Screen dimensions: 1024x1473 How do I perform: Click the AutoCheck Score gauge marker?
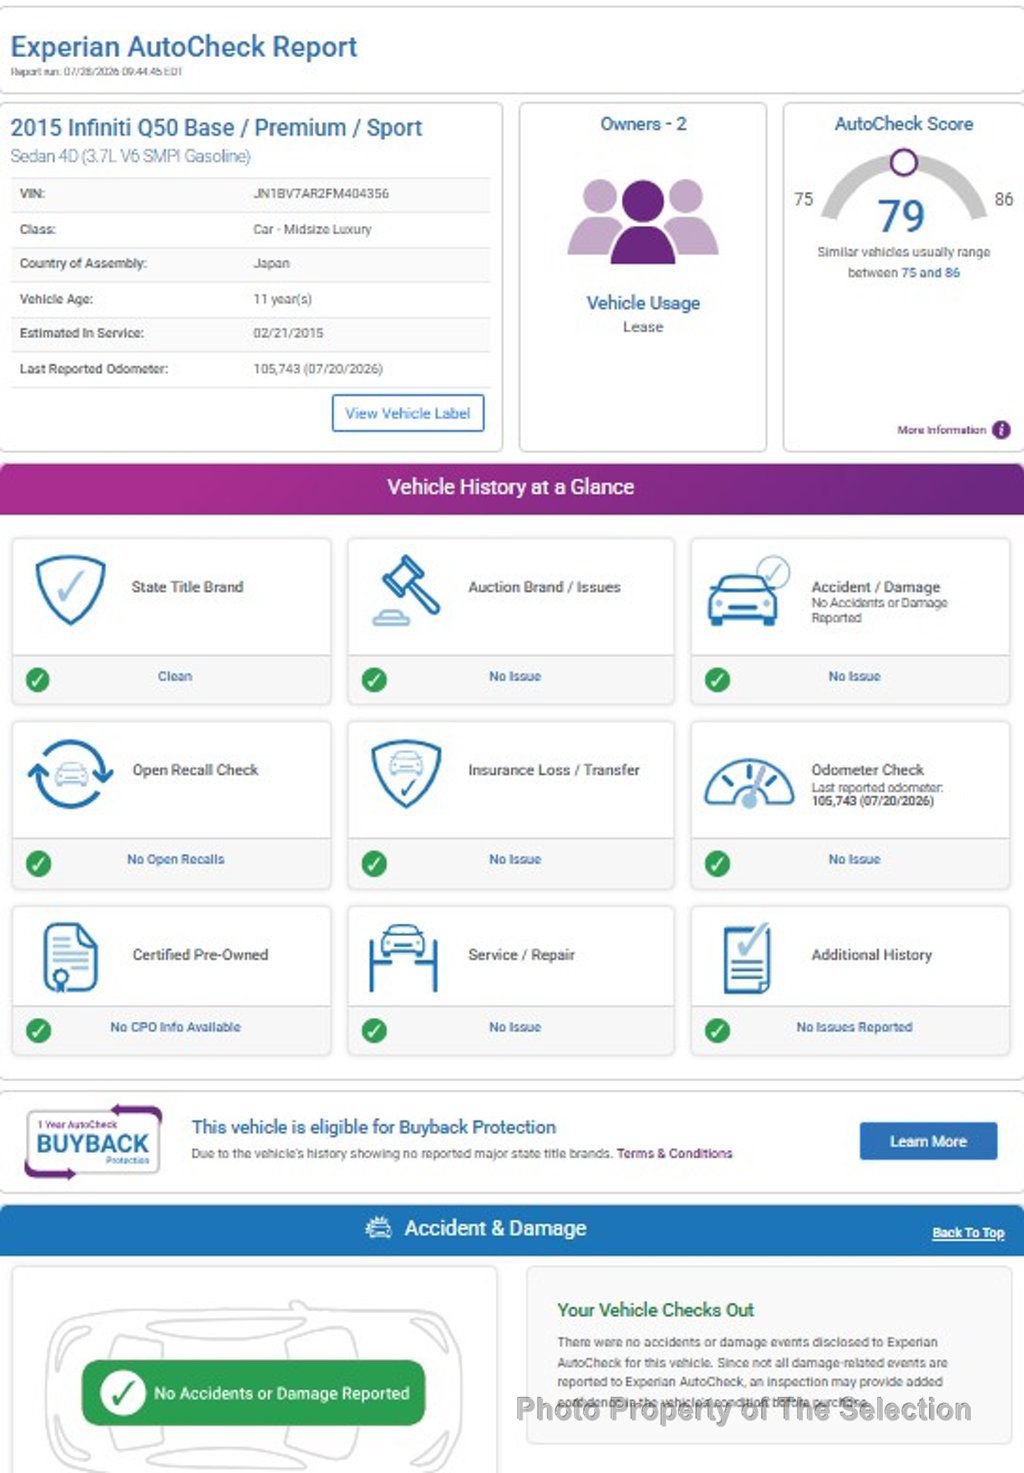coord(903,162)
